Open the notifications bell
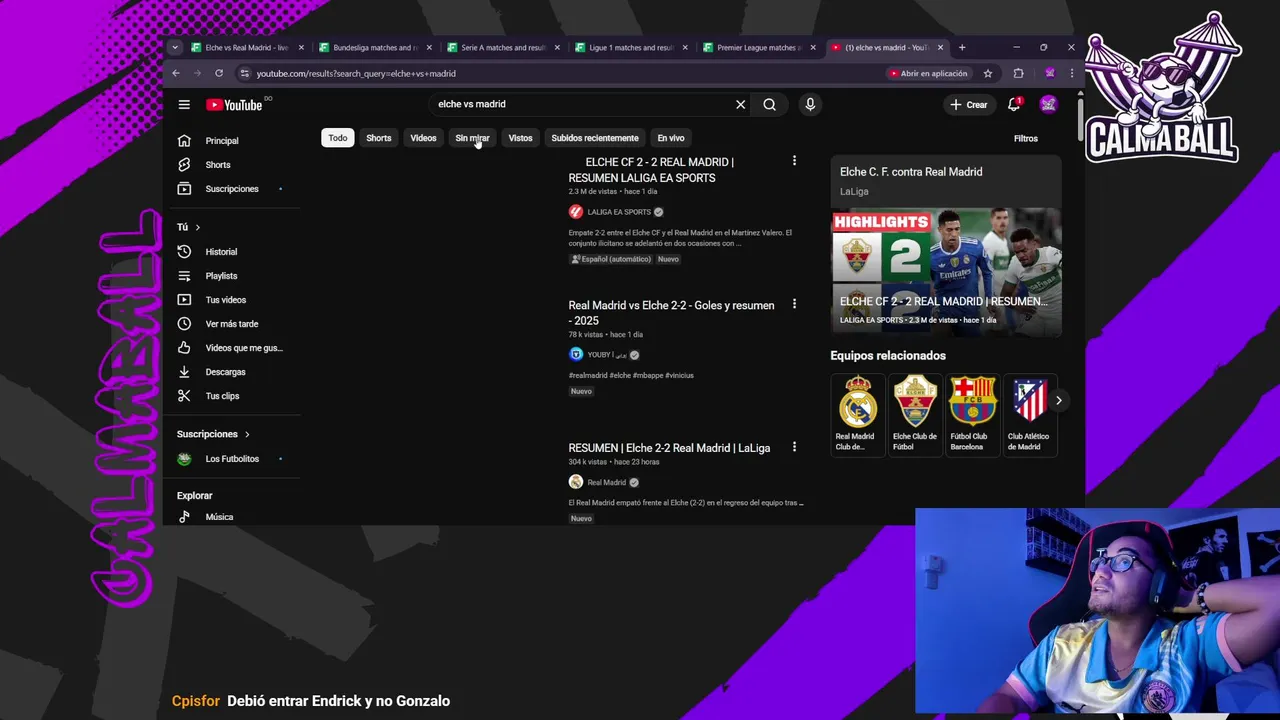This screenshot has height=720, width=1280. pyautogui.click(x=1014, y=104)
